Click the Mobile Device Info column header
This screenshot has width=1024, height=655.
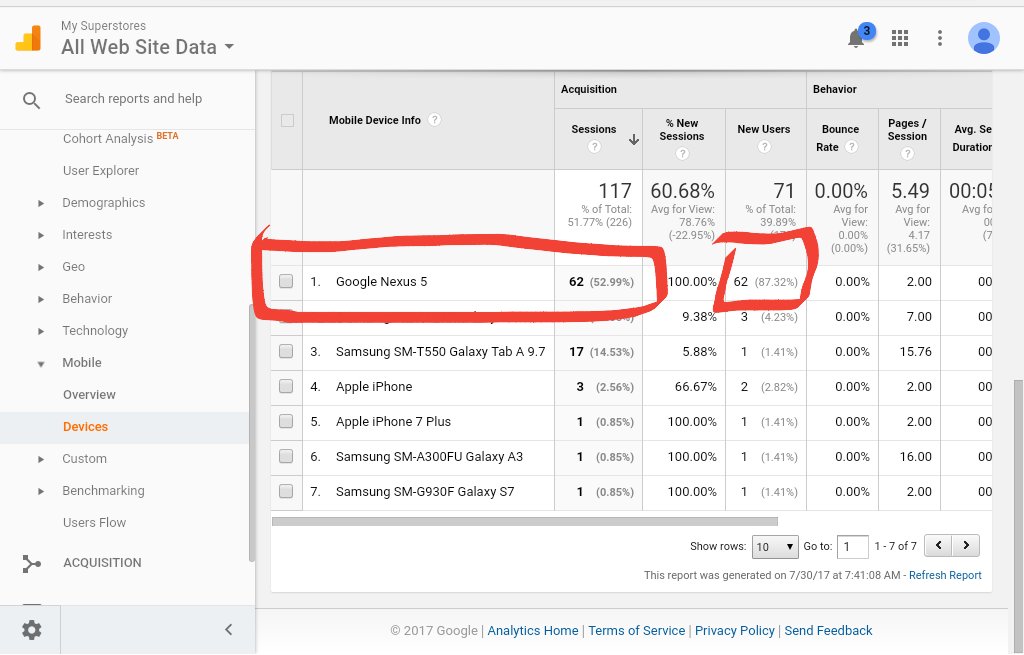pyautogui.click(x=374, y=120)
